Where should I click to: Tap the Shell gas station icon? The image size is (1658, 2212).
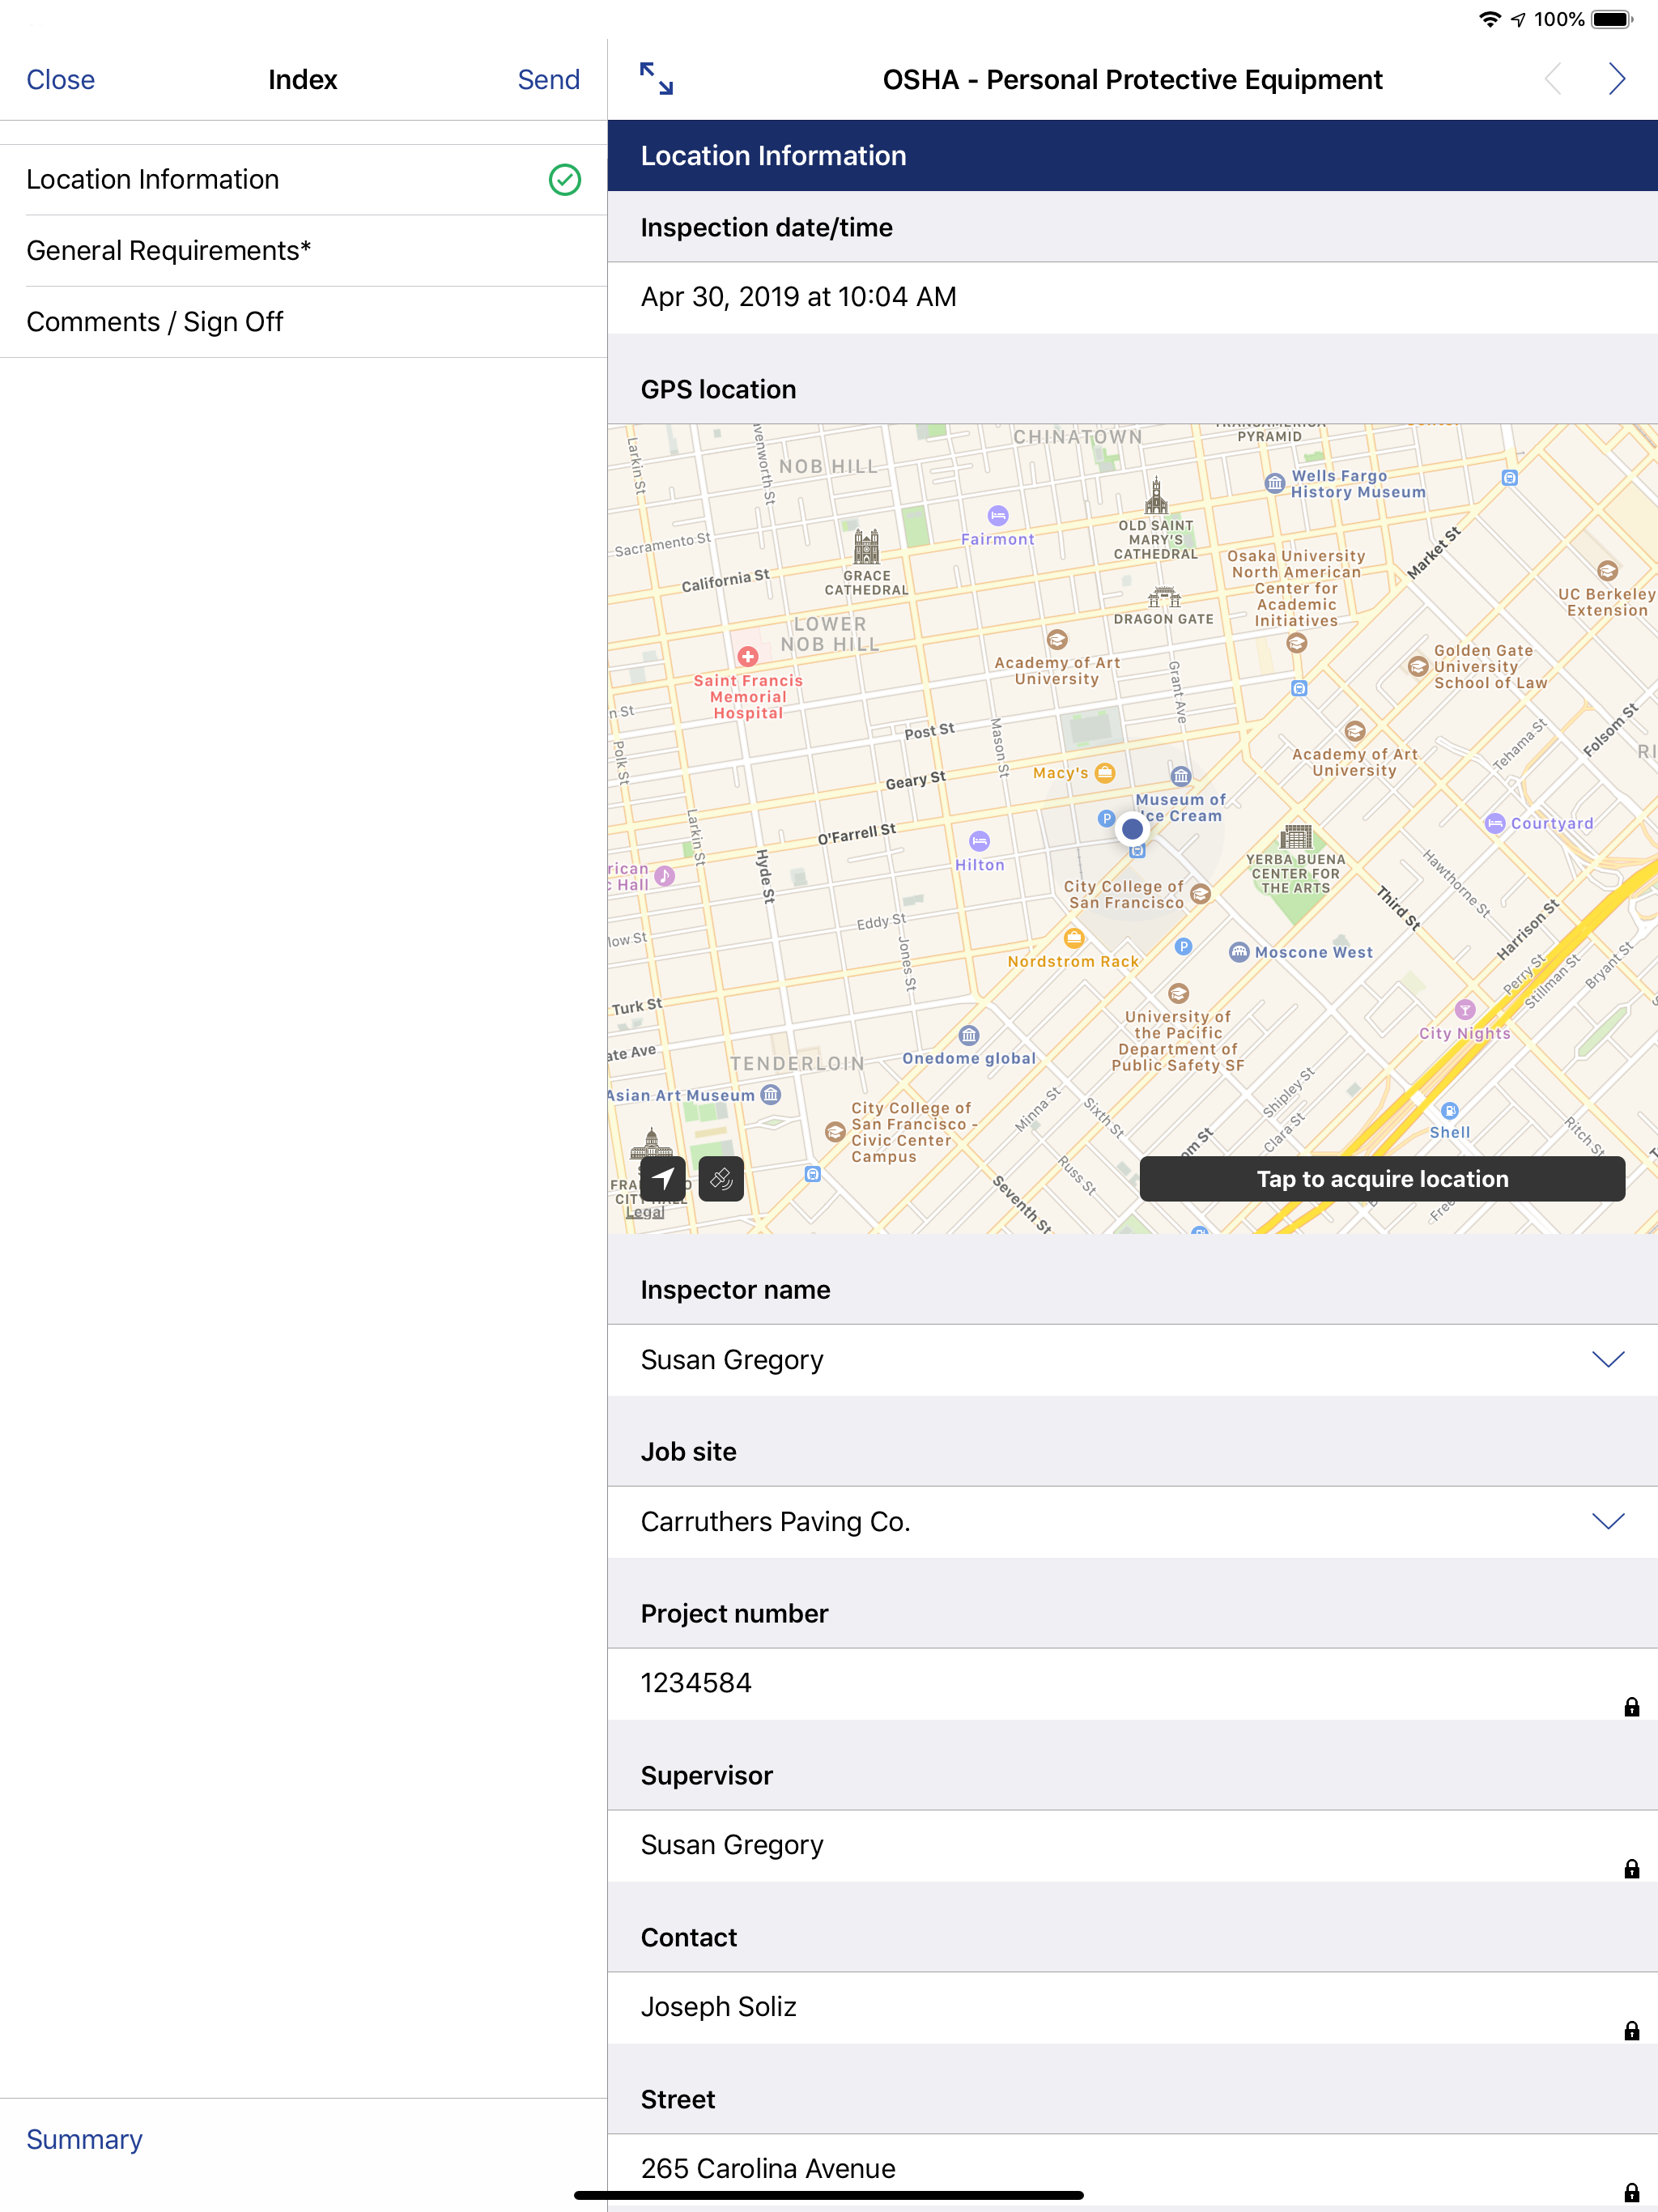click(x=1450, y=1110)
